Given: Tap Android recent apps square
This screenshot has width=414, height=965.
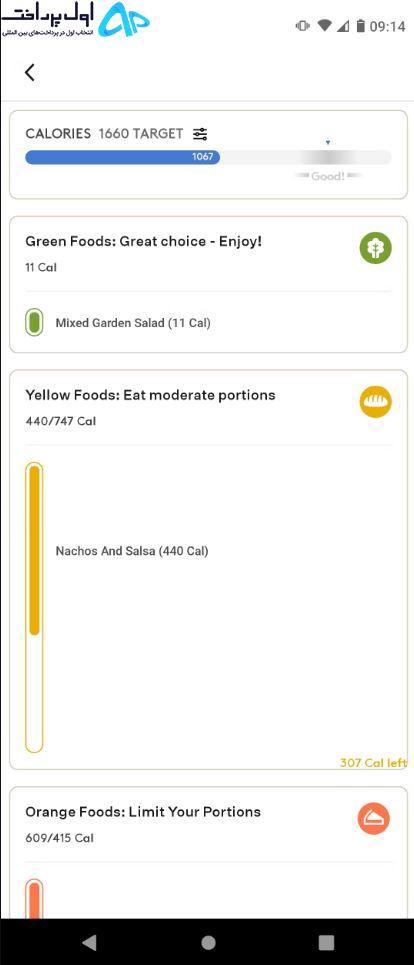Looking at the screenshot, I should tap(326, 942).
